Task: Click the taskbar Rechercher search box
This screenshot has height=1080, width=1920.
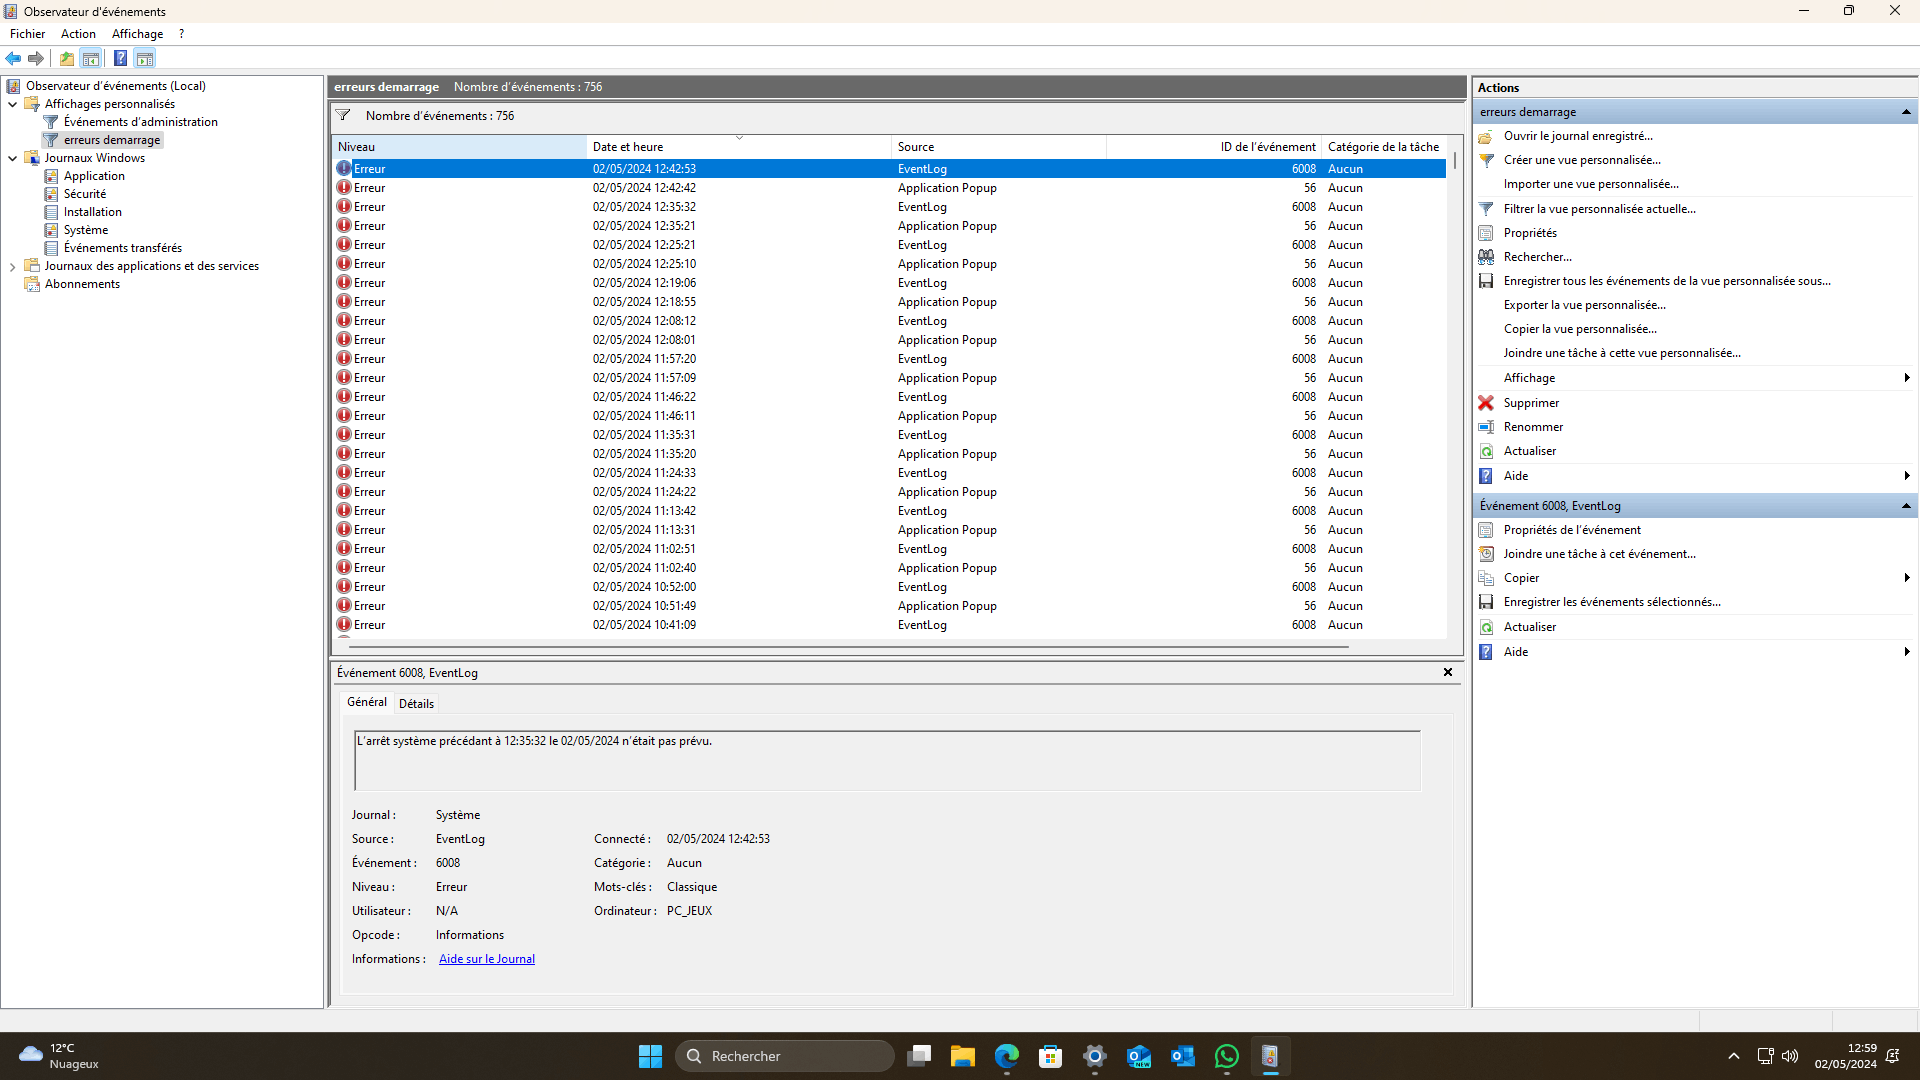Action: (x=785, y=1056)
